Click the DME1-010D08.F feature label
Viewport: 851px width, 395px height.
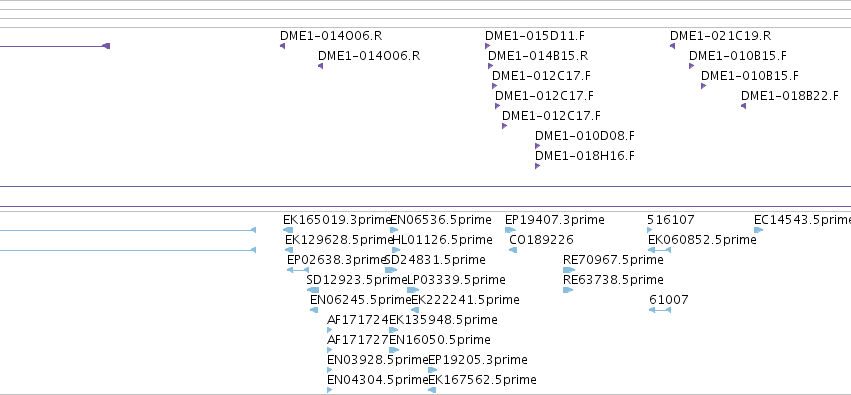585,136
